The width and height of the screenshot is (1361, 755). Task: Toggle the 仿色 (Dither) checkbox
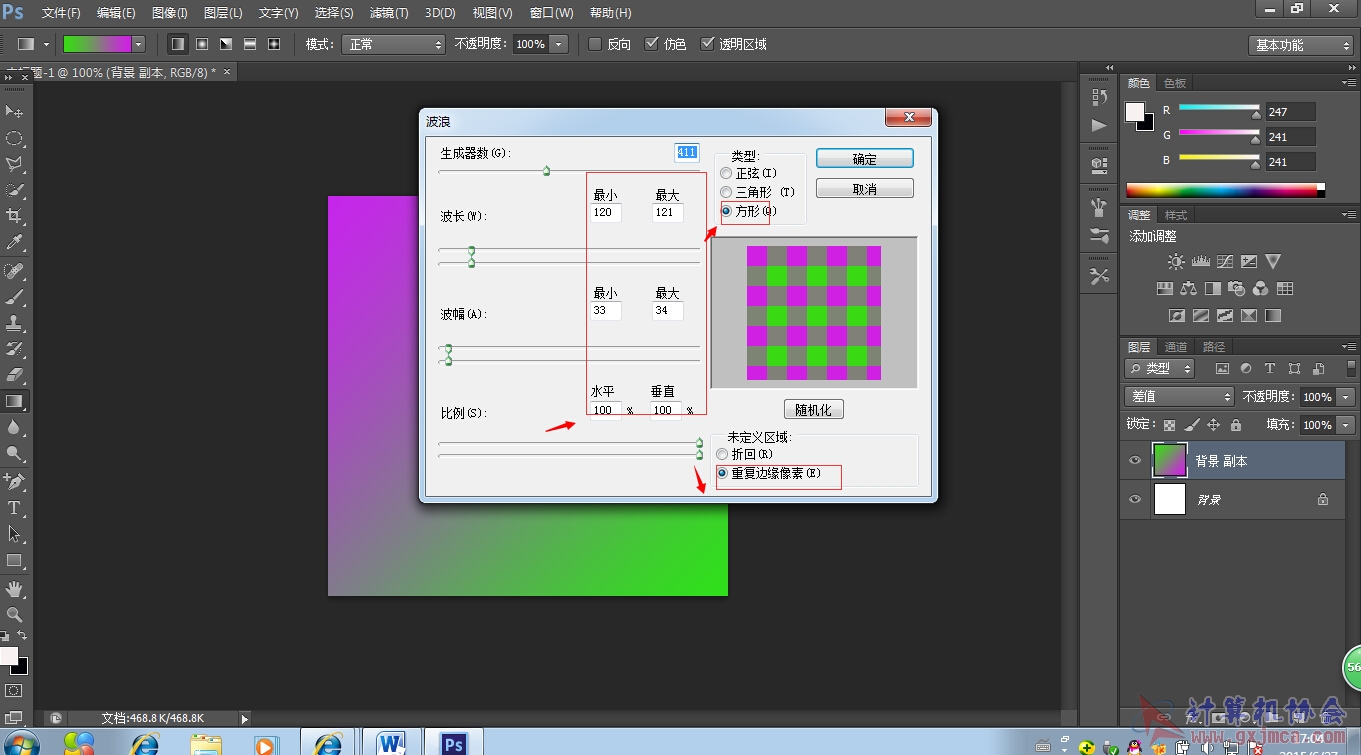point(652,44)
